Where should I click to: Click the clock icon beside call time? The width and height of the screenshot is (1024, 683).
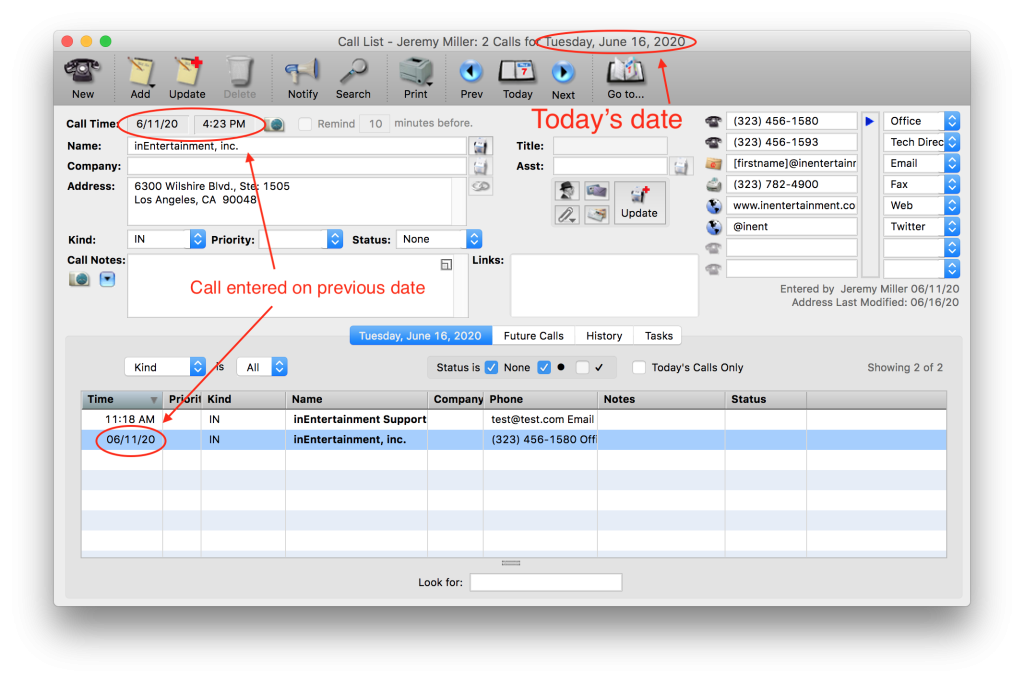[275, 124]
